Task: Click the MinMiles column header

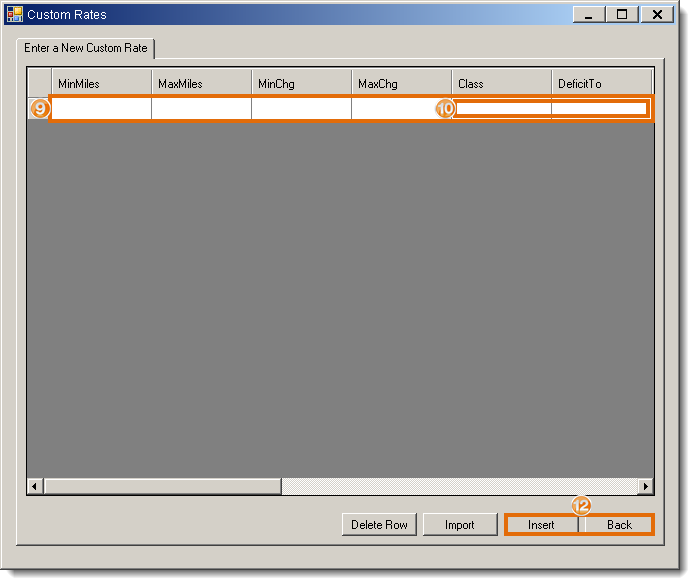Action: pyautogui.click(x=102, y=83)
